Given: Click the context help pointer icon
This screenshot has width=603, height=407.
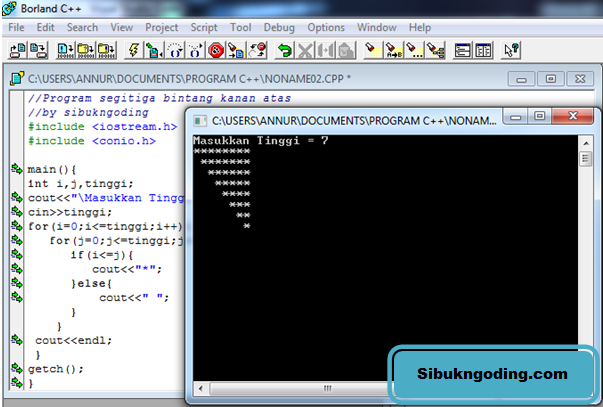Looking at the screenshot, I should tap(511, 50).
